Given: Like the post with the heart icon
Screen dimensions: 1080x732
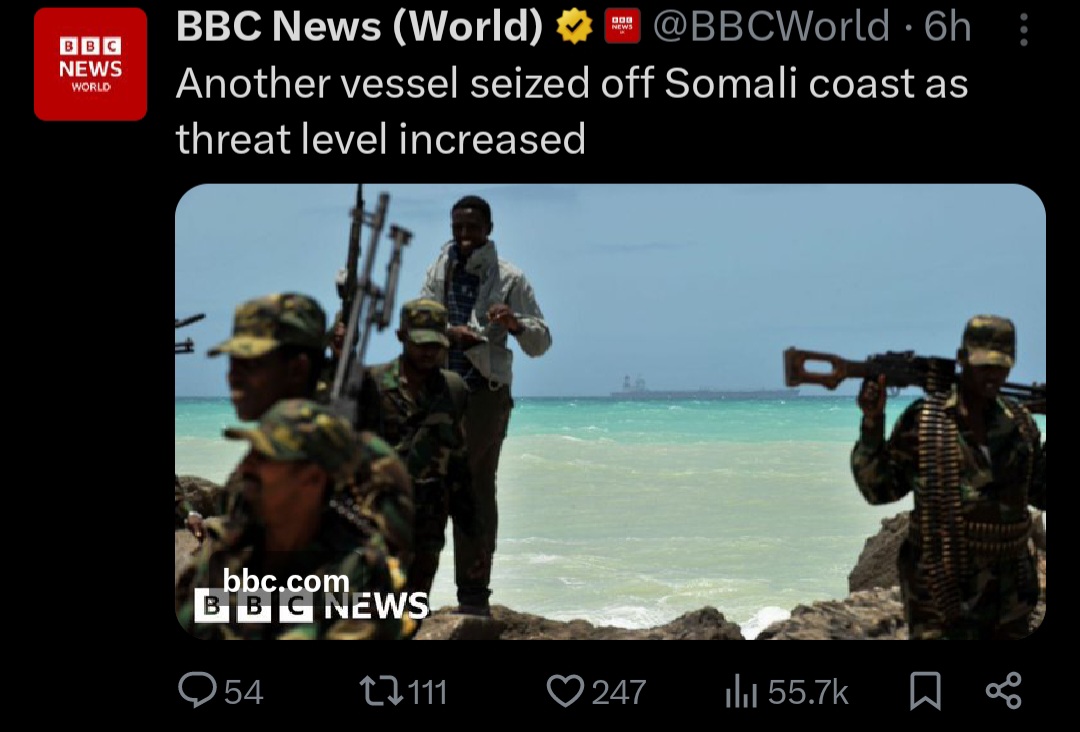Looking at the screenshot, I should [565, 691].
